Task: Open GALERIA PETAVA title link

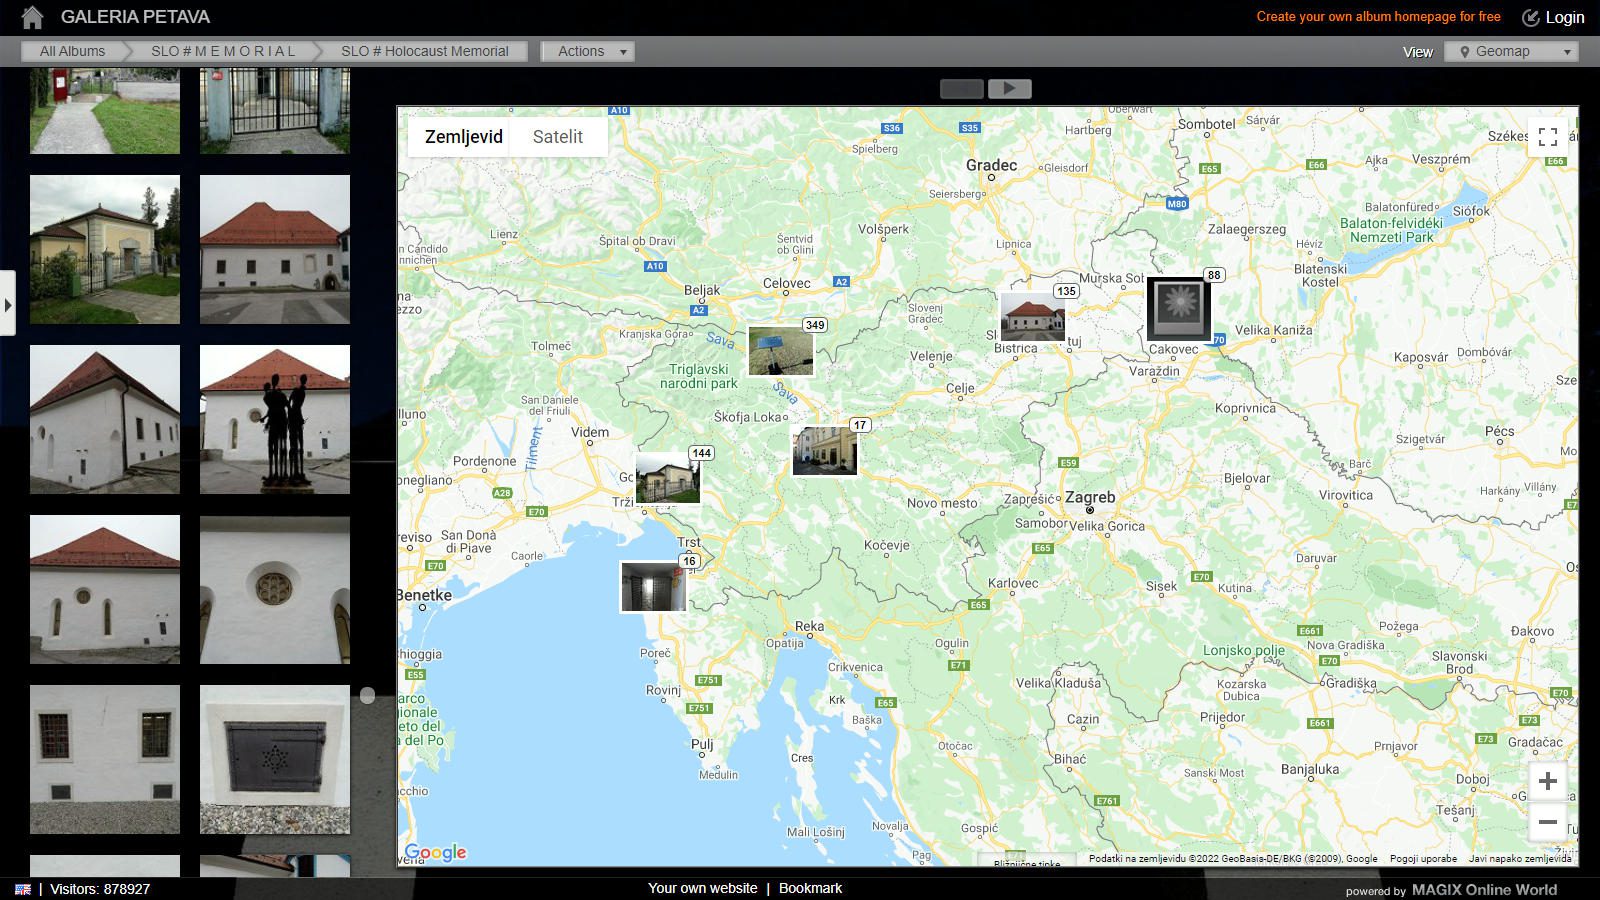Action: 135,17
